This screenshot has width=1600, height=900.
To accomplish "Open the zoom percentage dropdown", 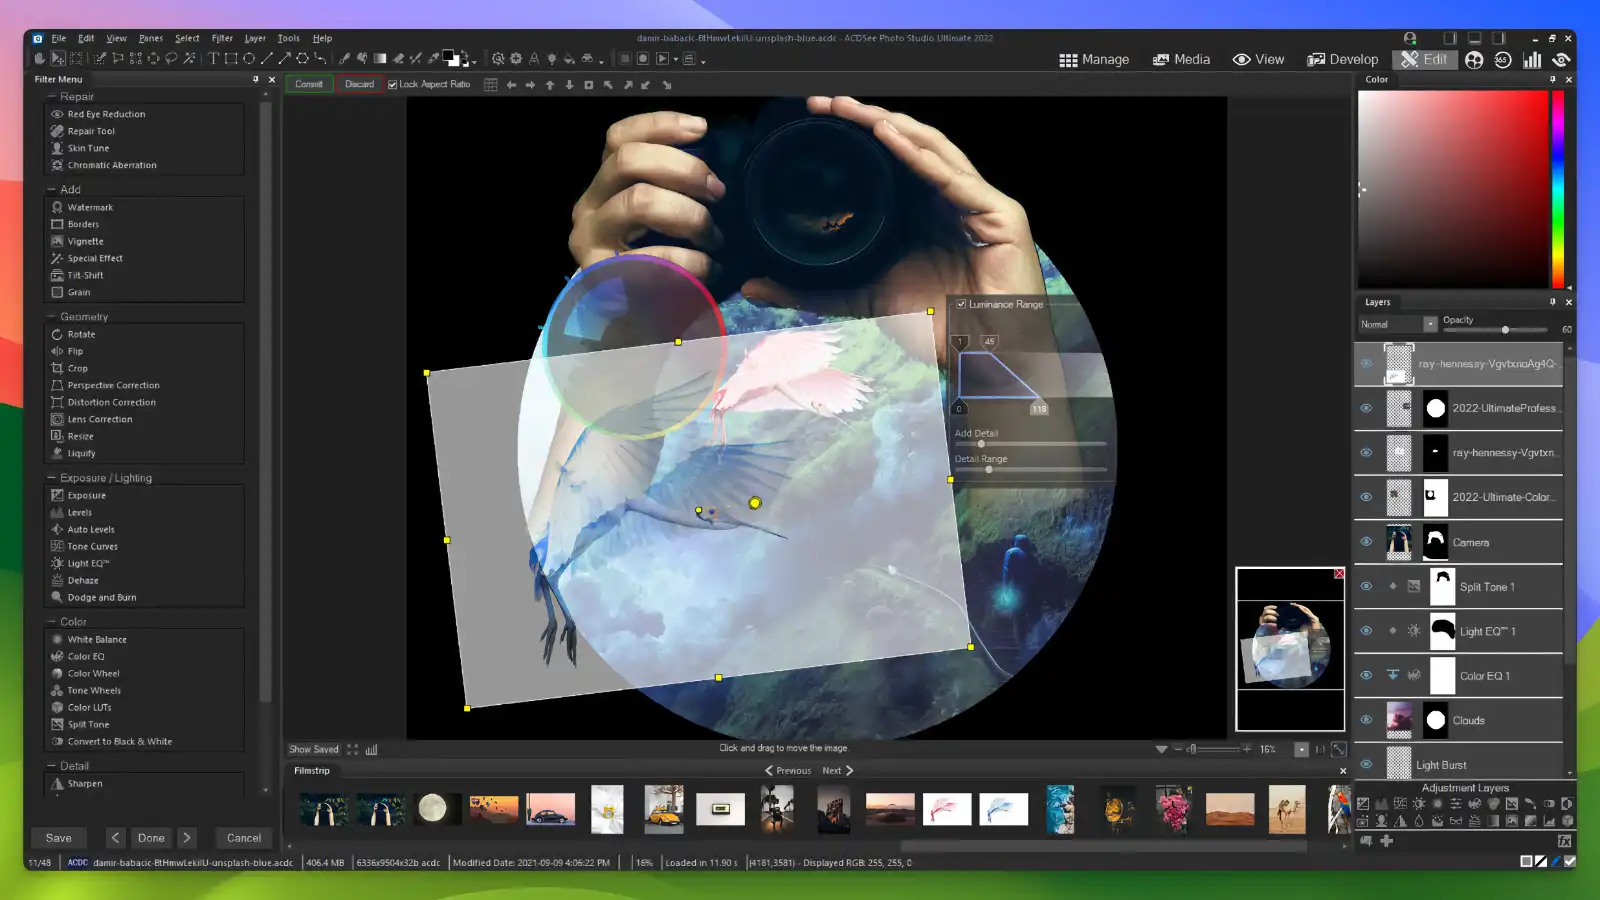I will (1303, 748).
